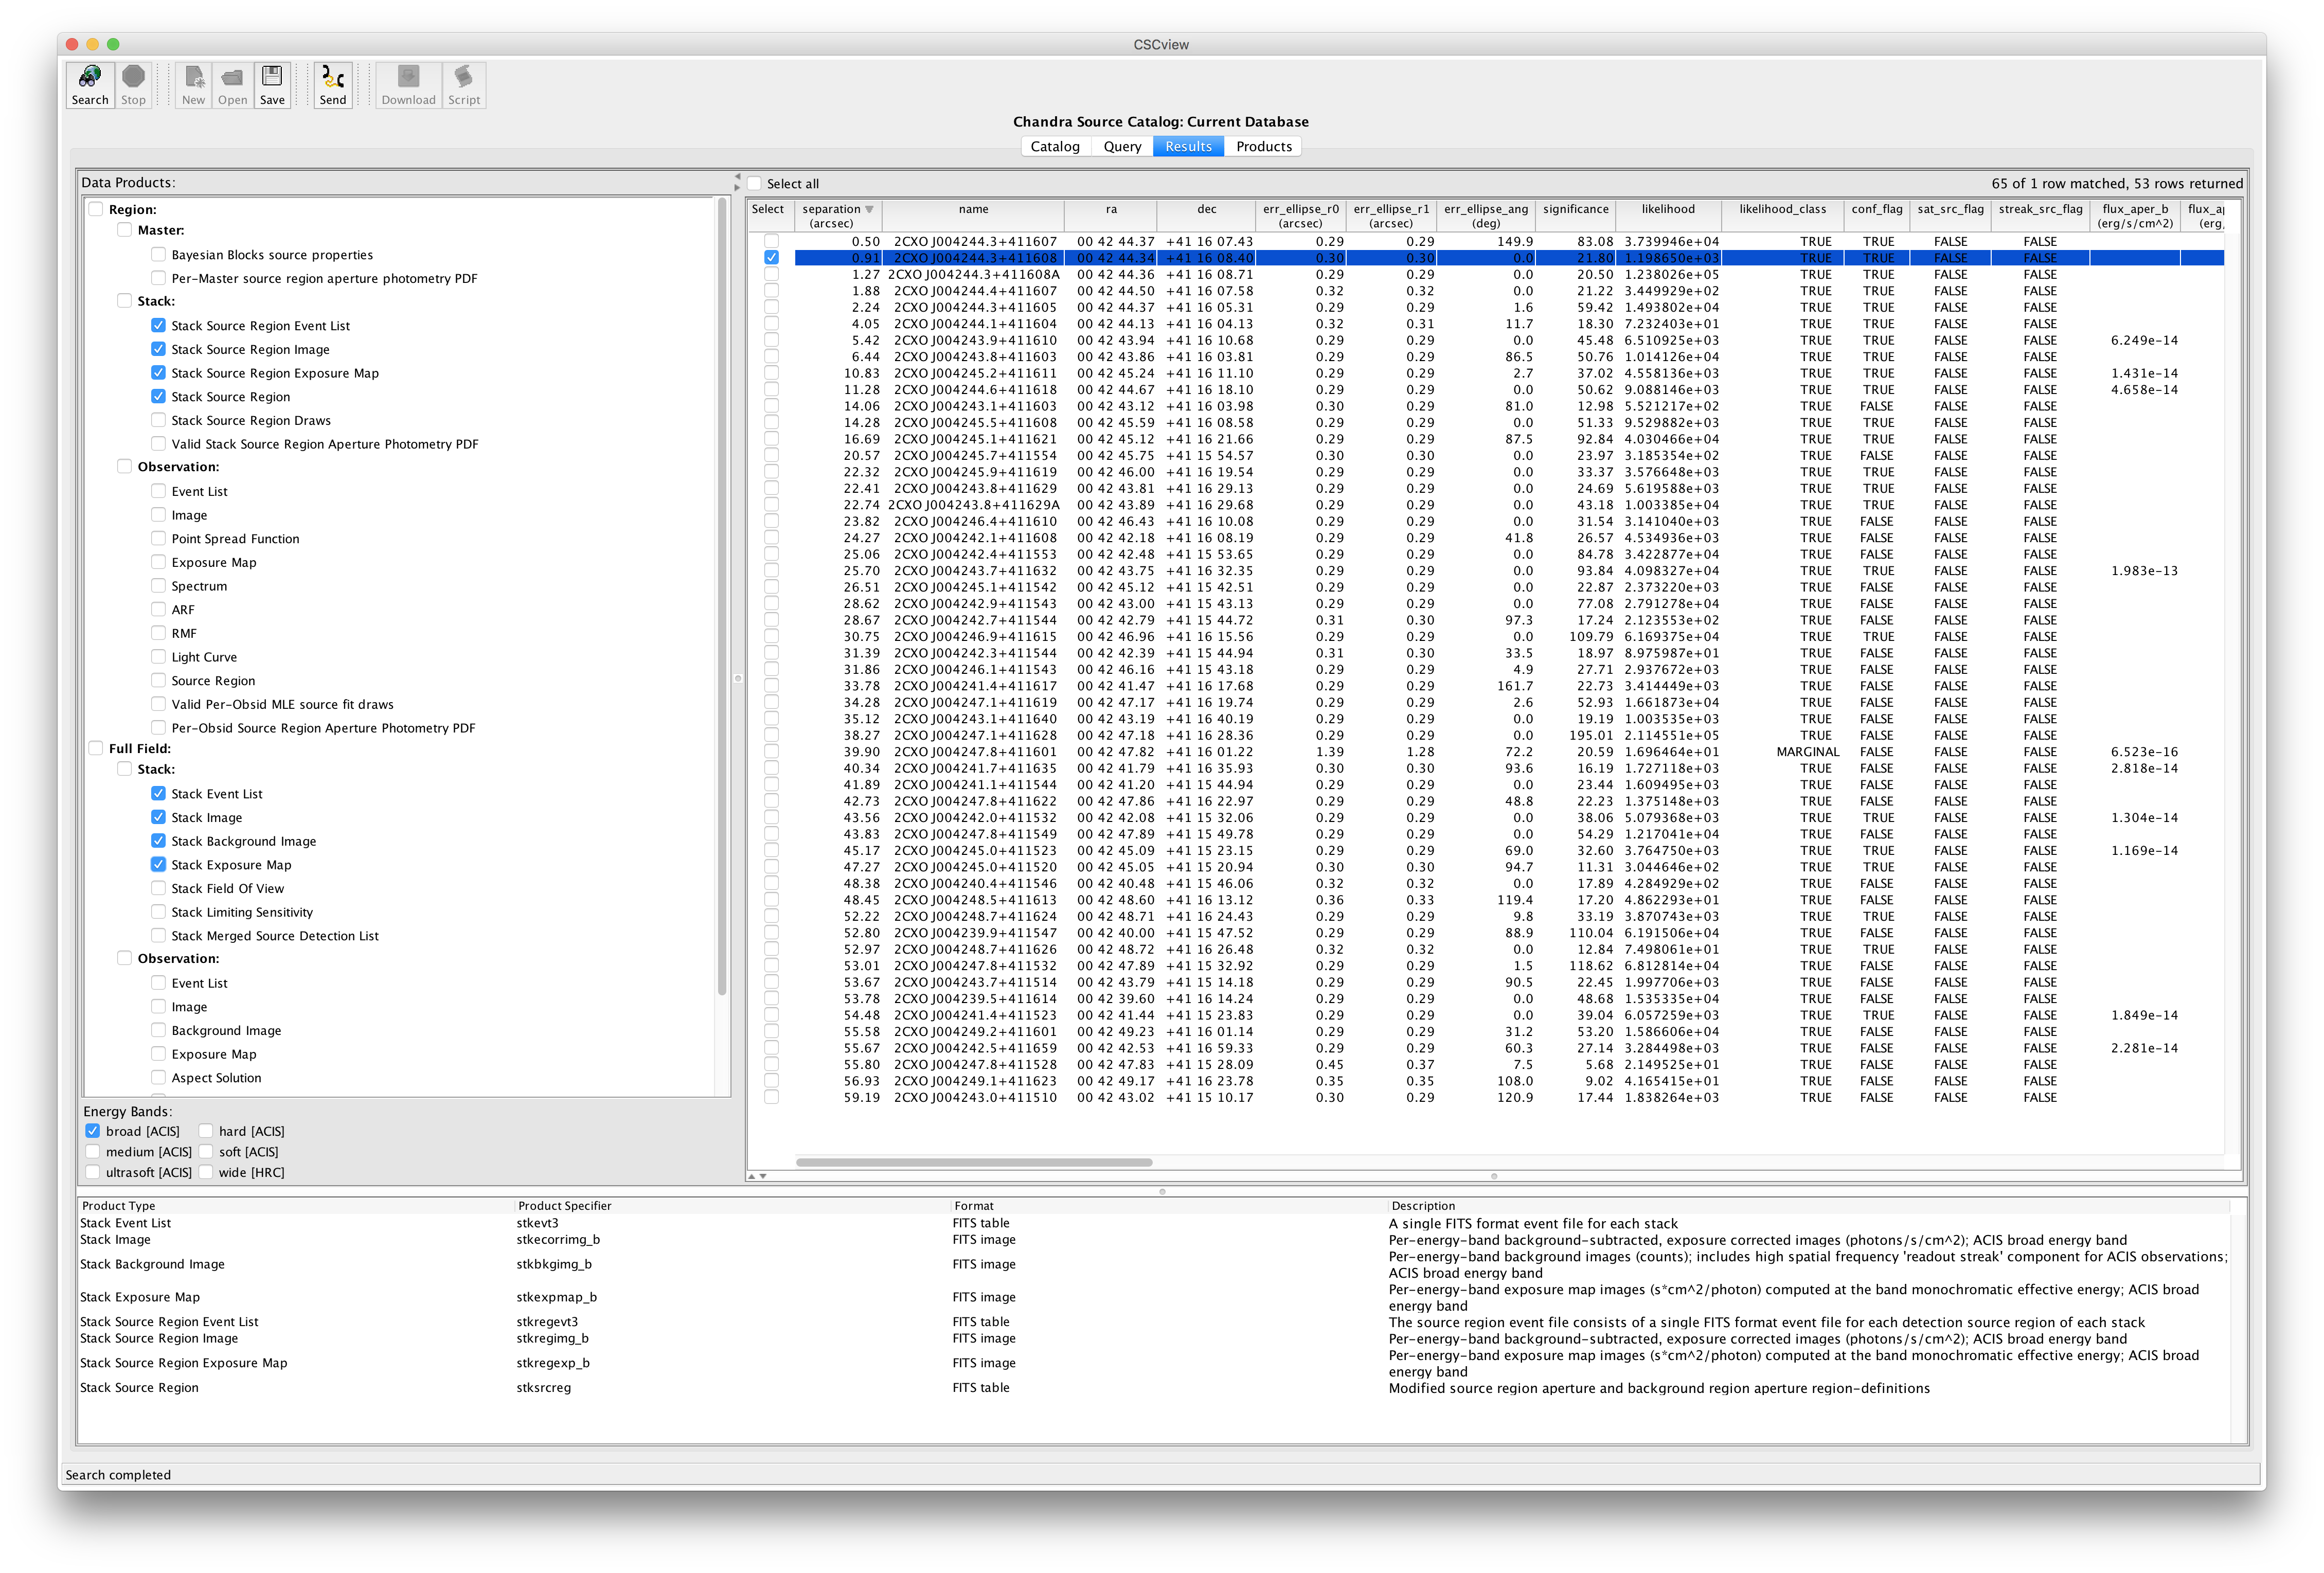Click the likelihood column header

coord(1667,209)
